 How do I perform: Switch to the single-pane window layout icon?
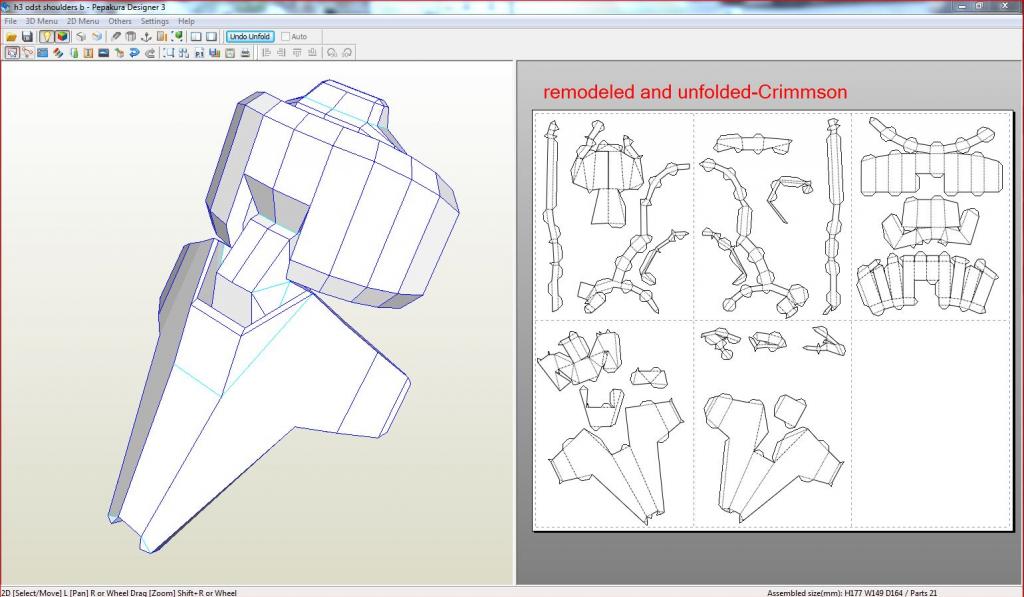point(211,37)
